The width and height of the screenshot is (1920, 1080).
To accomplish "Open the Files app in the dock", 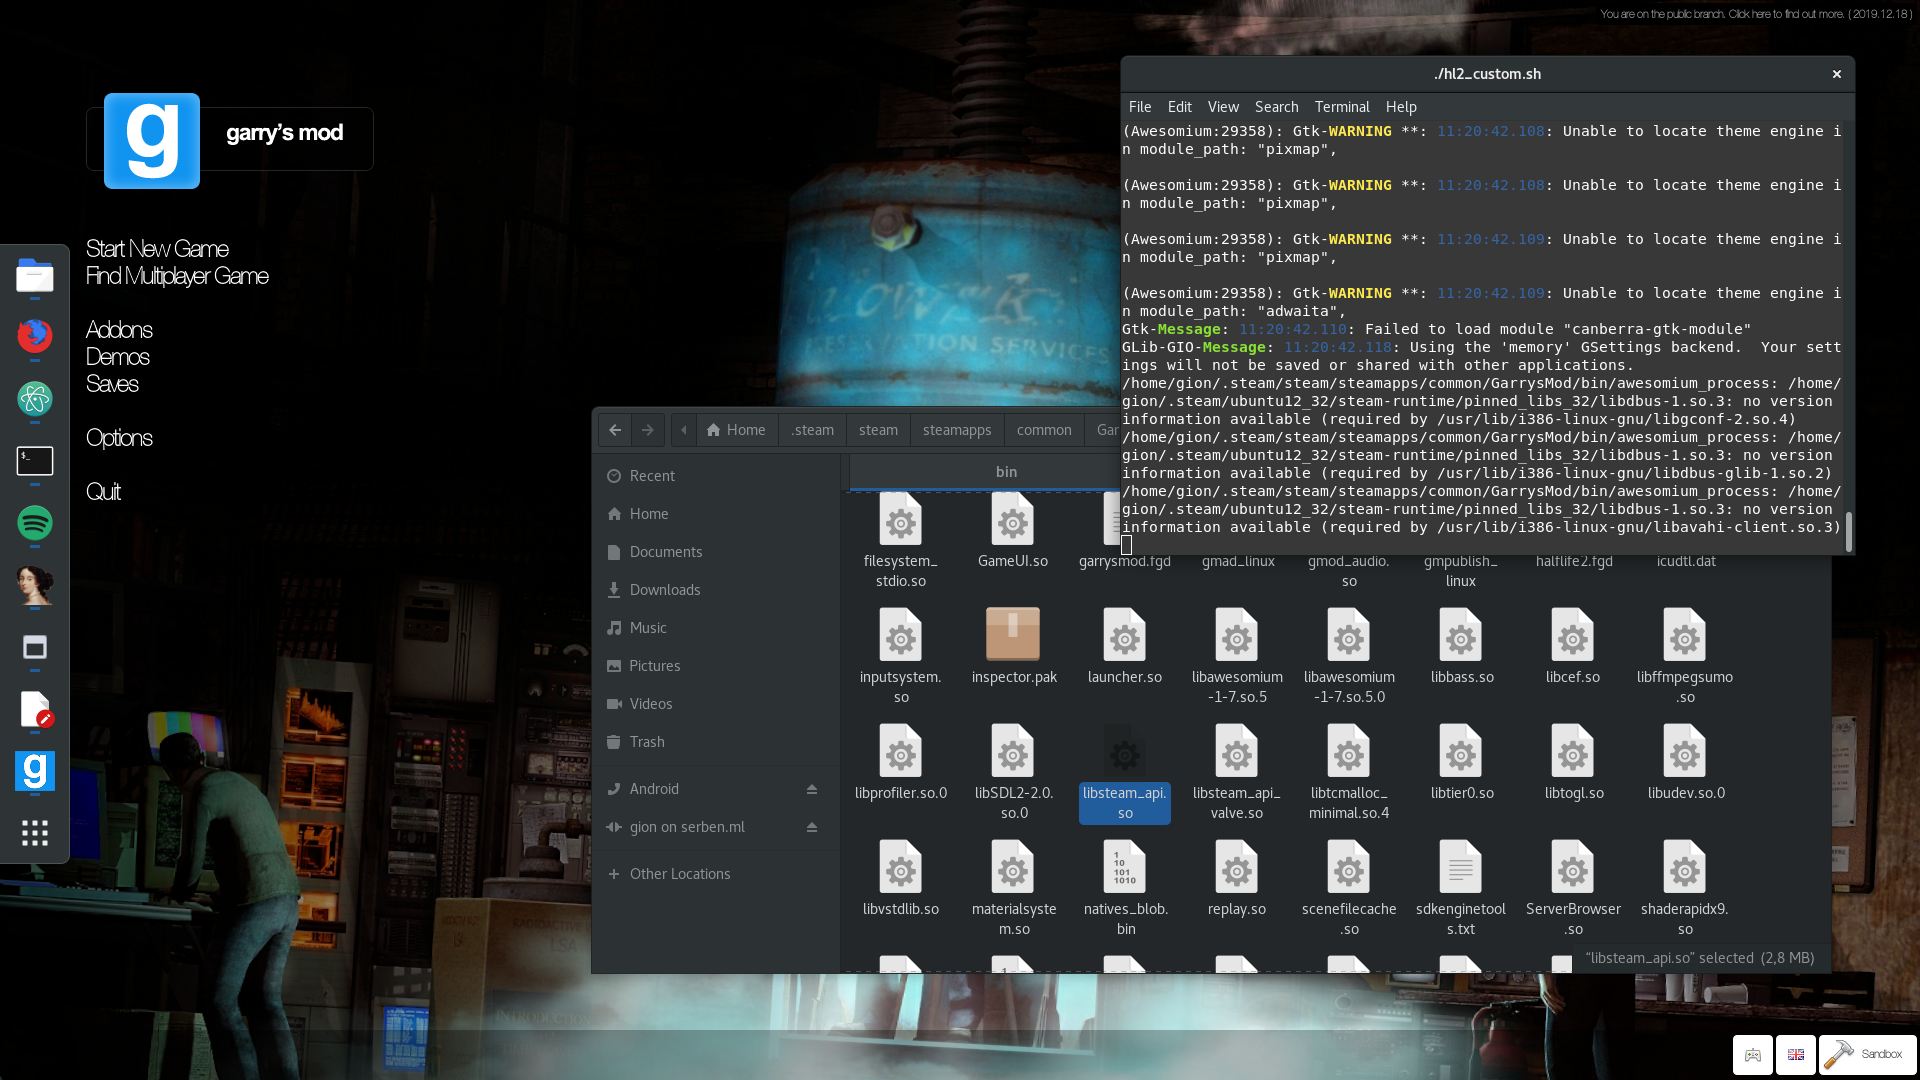I will 34,275.
